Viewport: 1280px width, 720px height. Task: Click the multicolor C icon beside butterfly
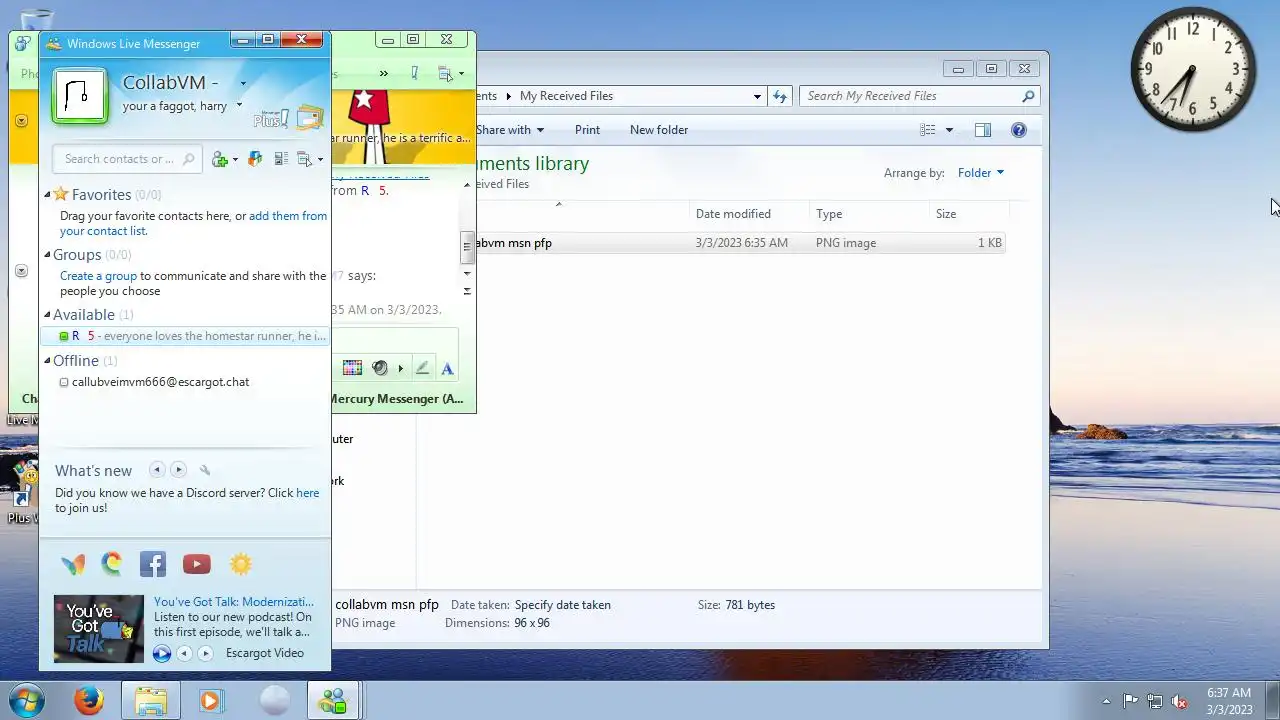[x=112, y=564]
